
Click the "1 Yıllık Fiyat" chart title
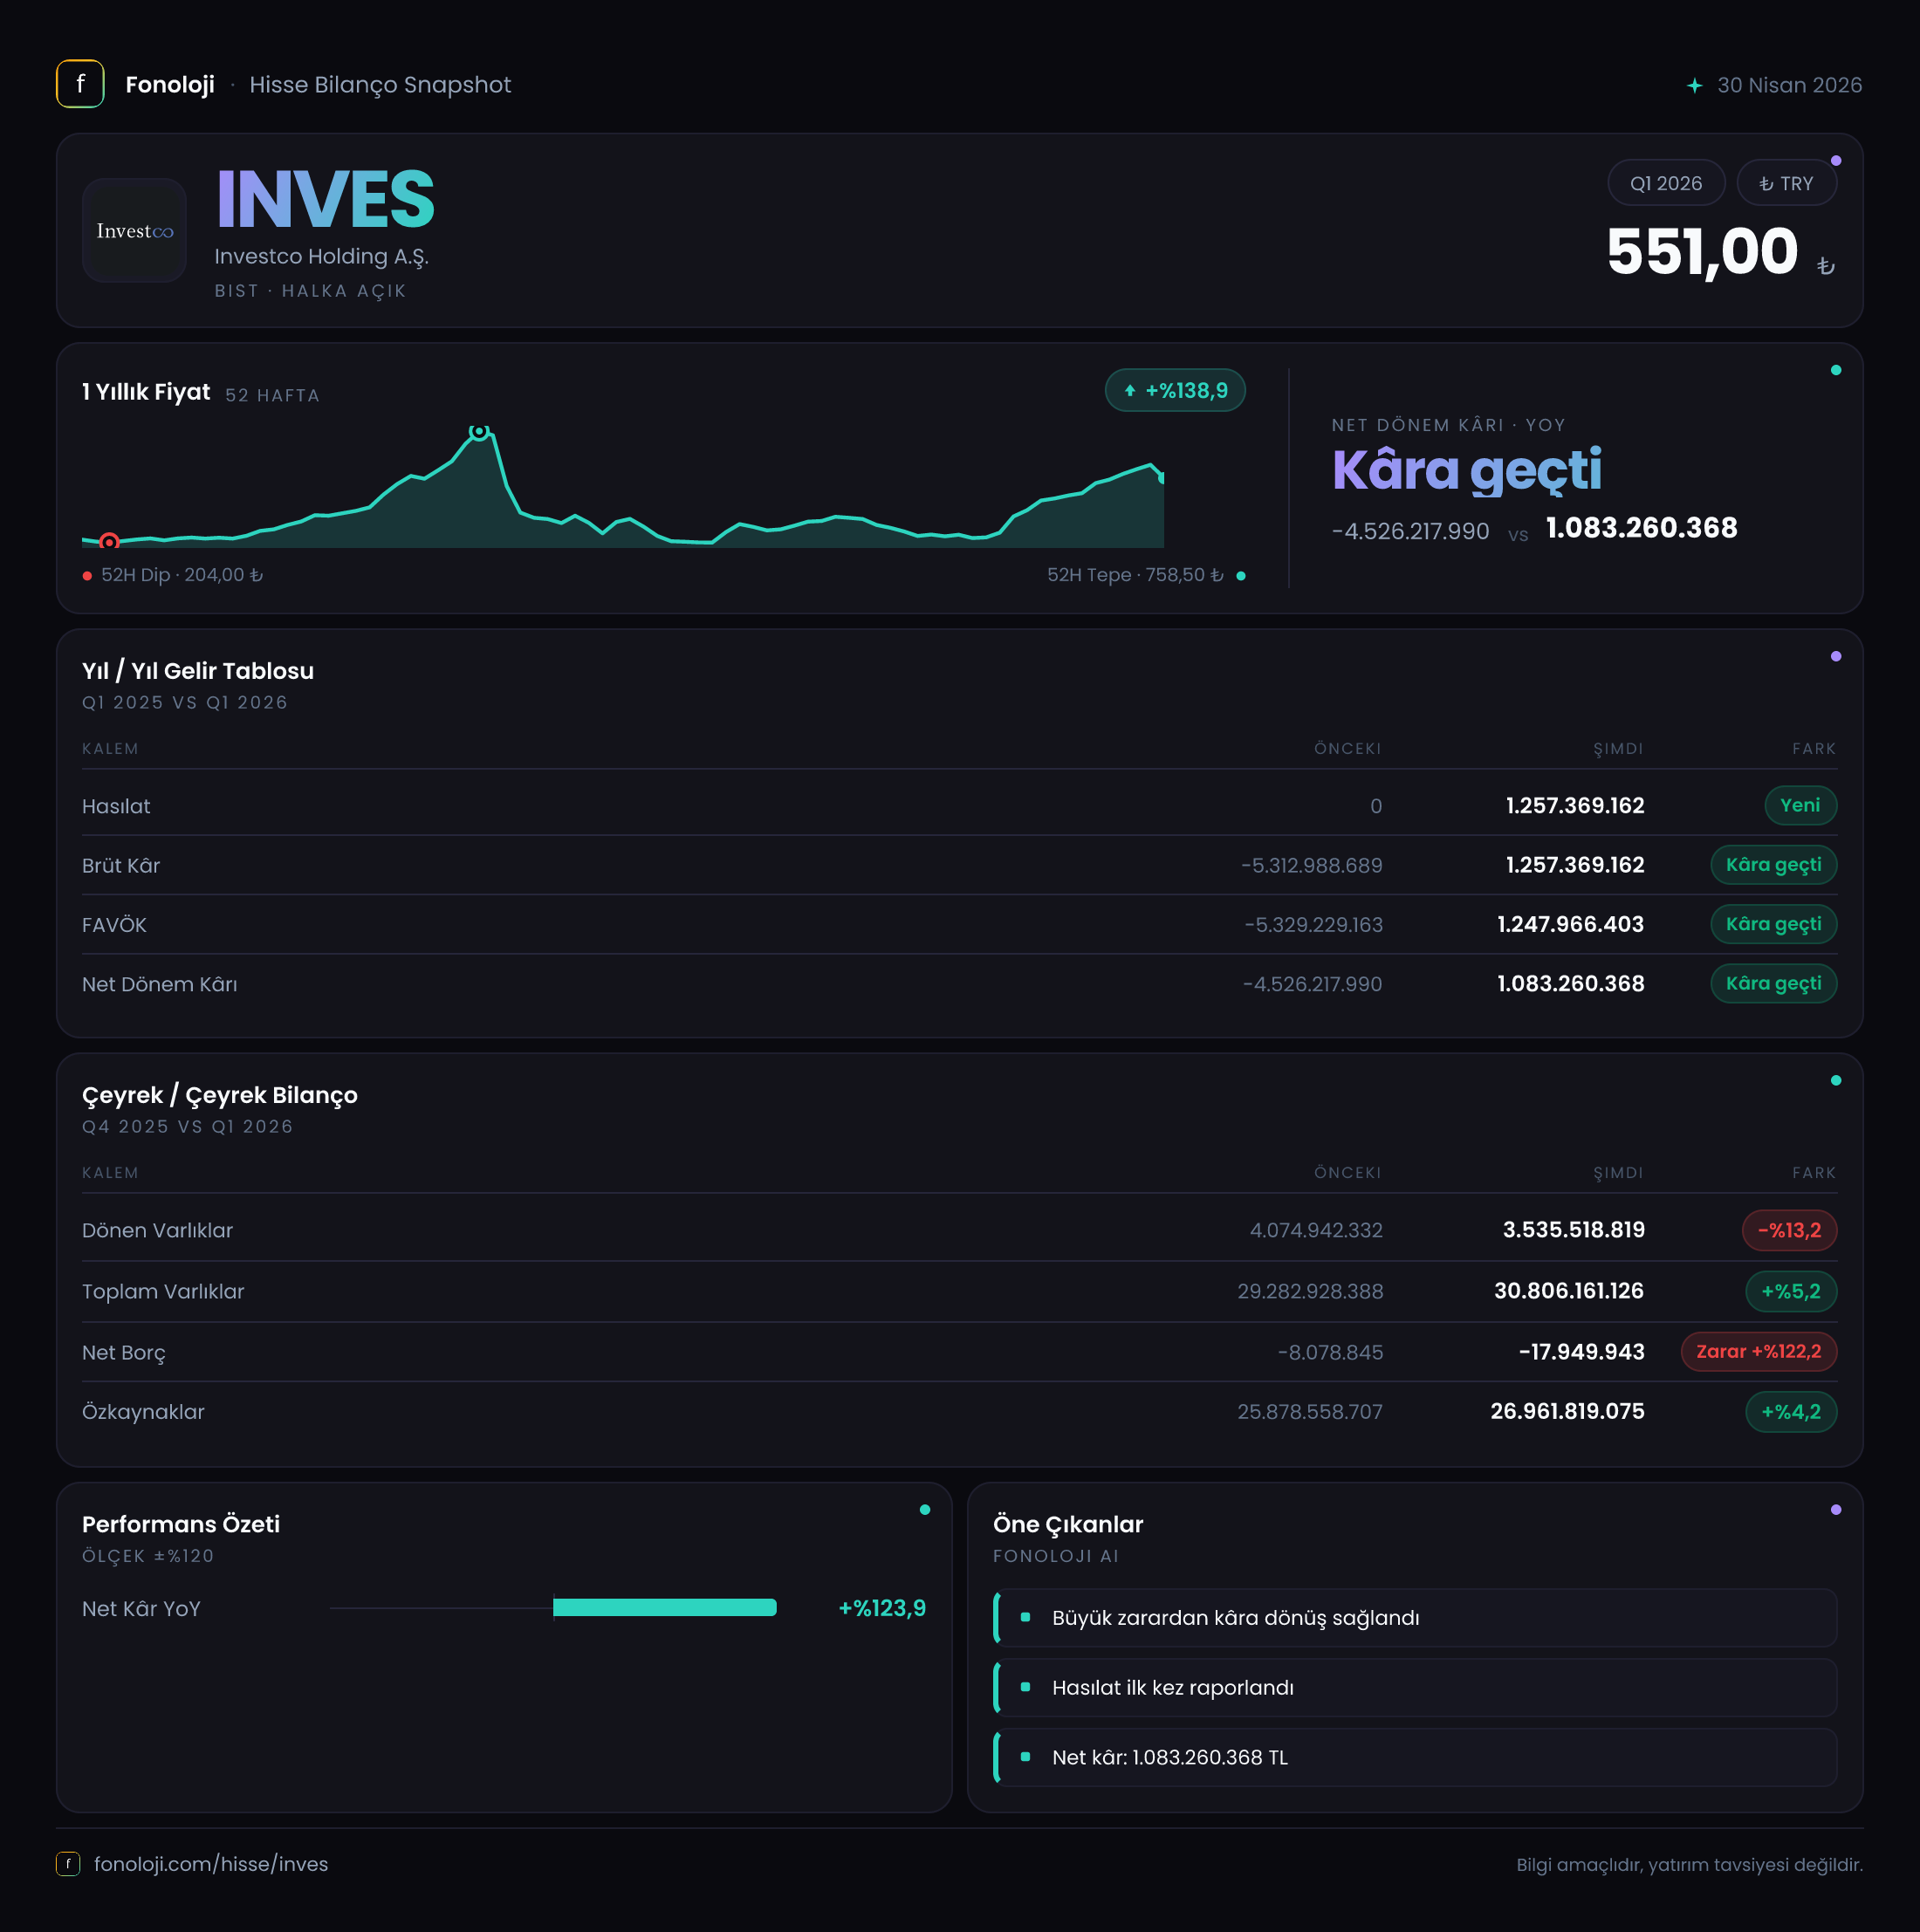tap(146, 392)
